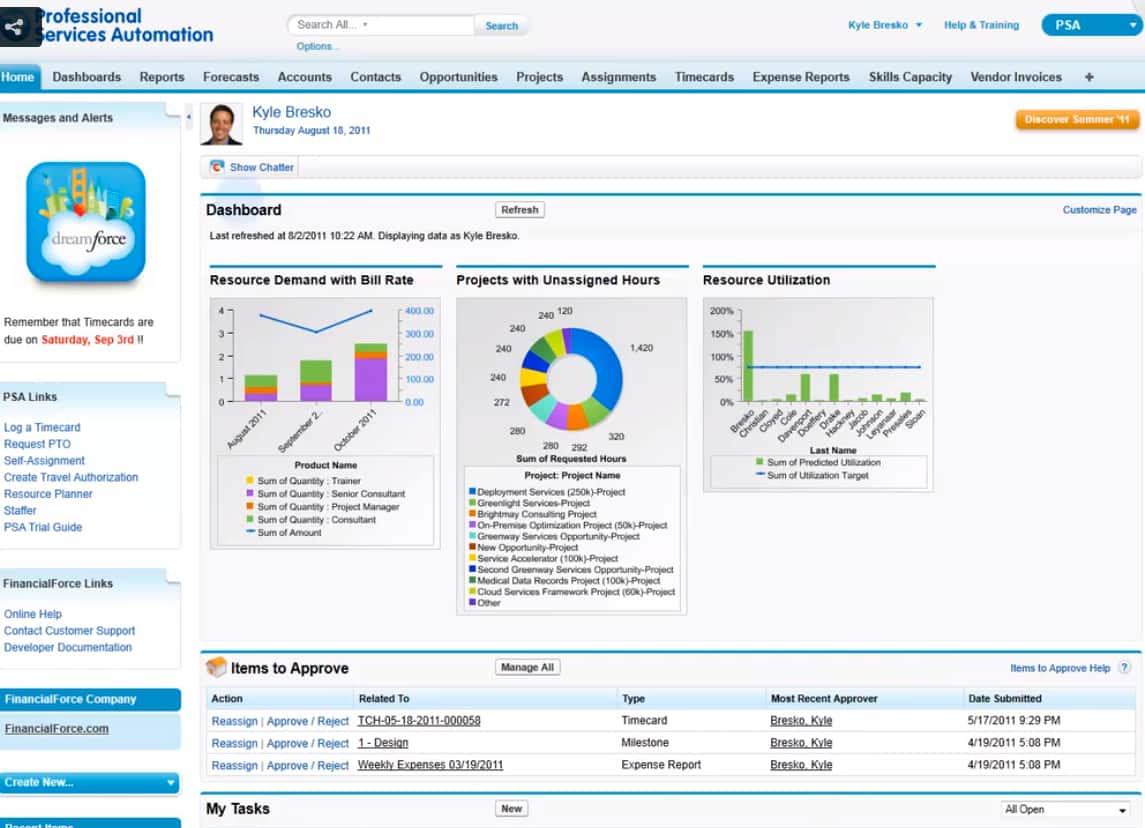Open the Resource Demand with Bill Rate chart
Screen dimensions: 1145x828
click(325, 423)
